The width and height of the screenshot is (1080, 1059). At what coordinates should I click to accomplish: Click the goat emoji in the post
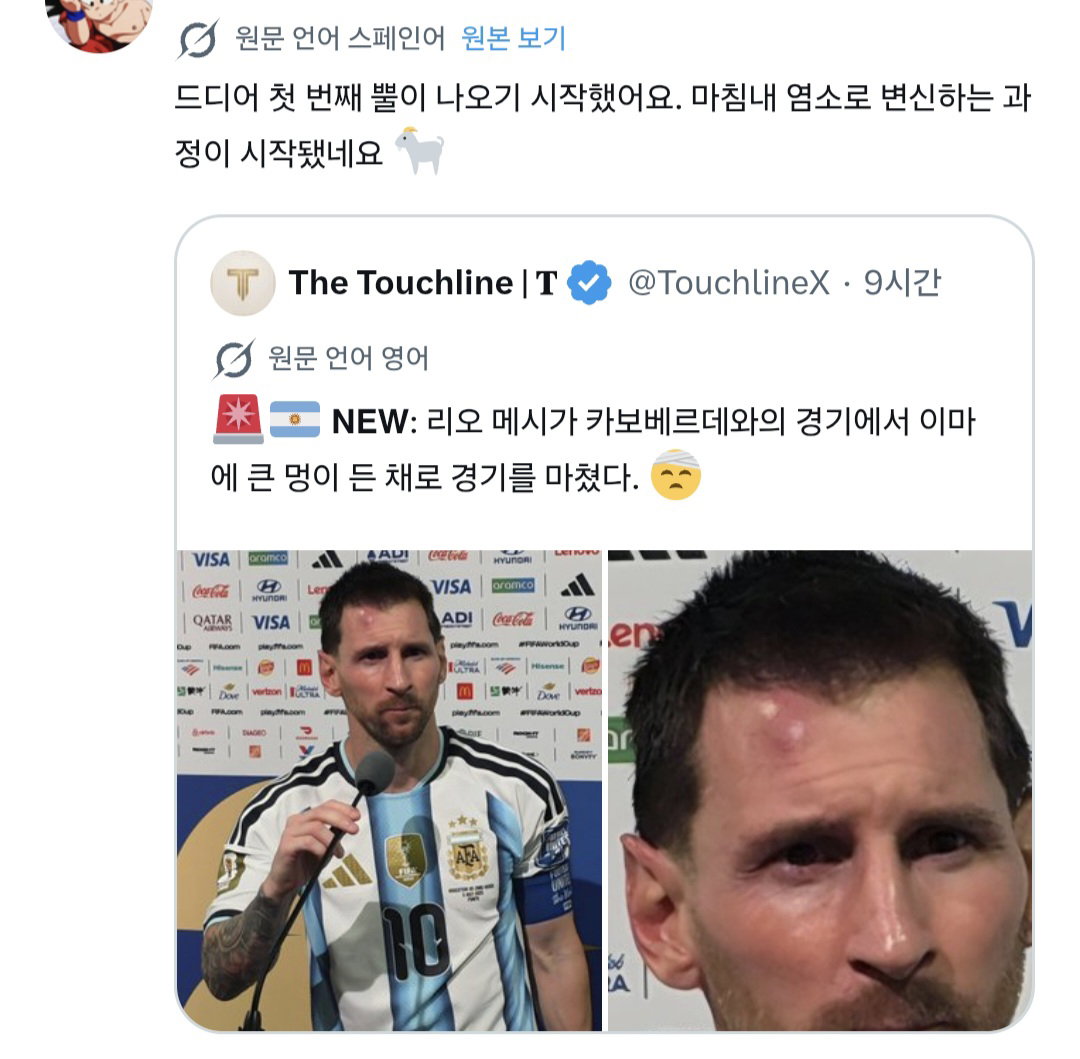(x=419, y=151)
